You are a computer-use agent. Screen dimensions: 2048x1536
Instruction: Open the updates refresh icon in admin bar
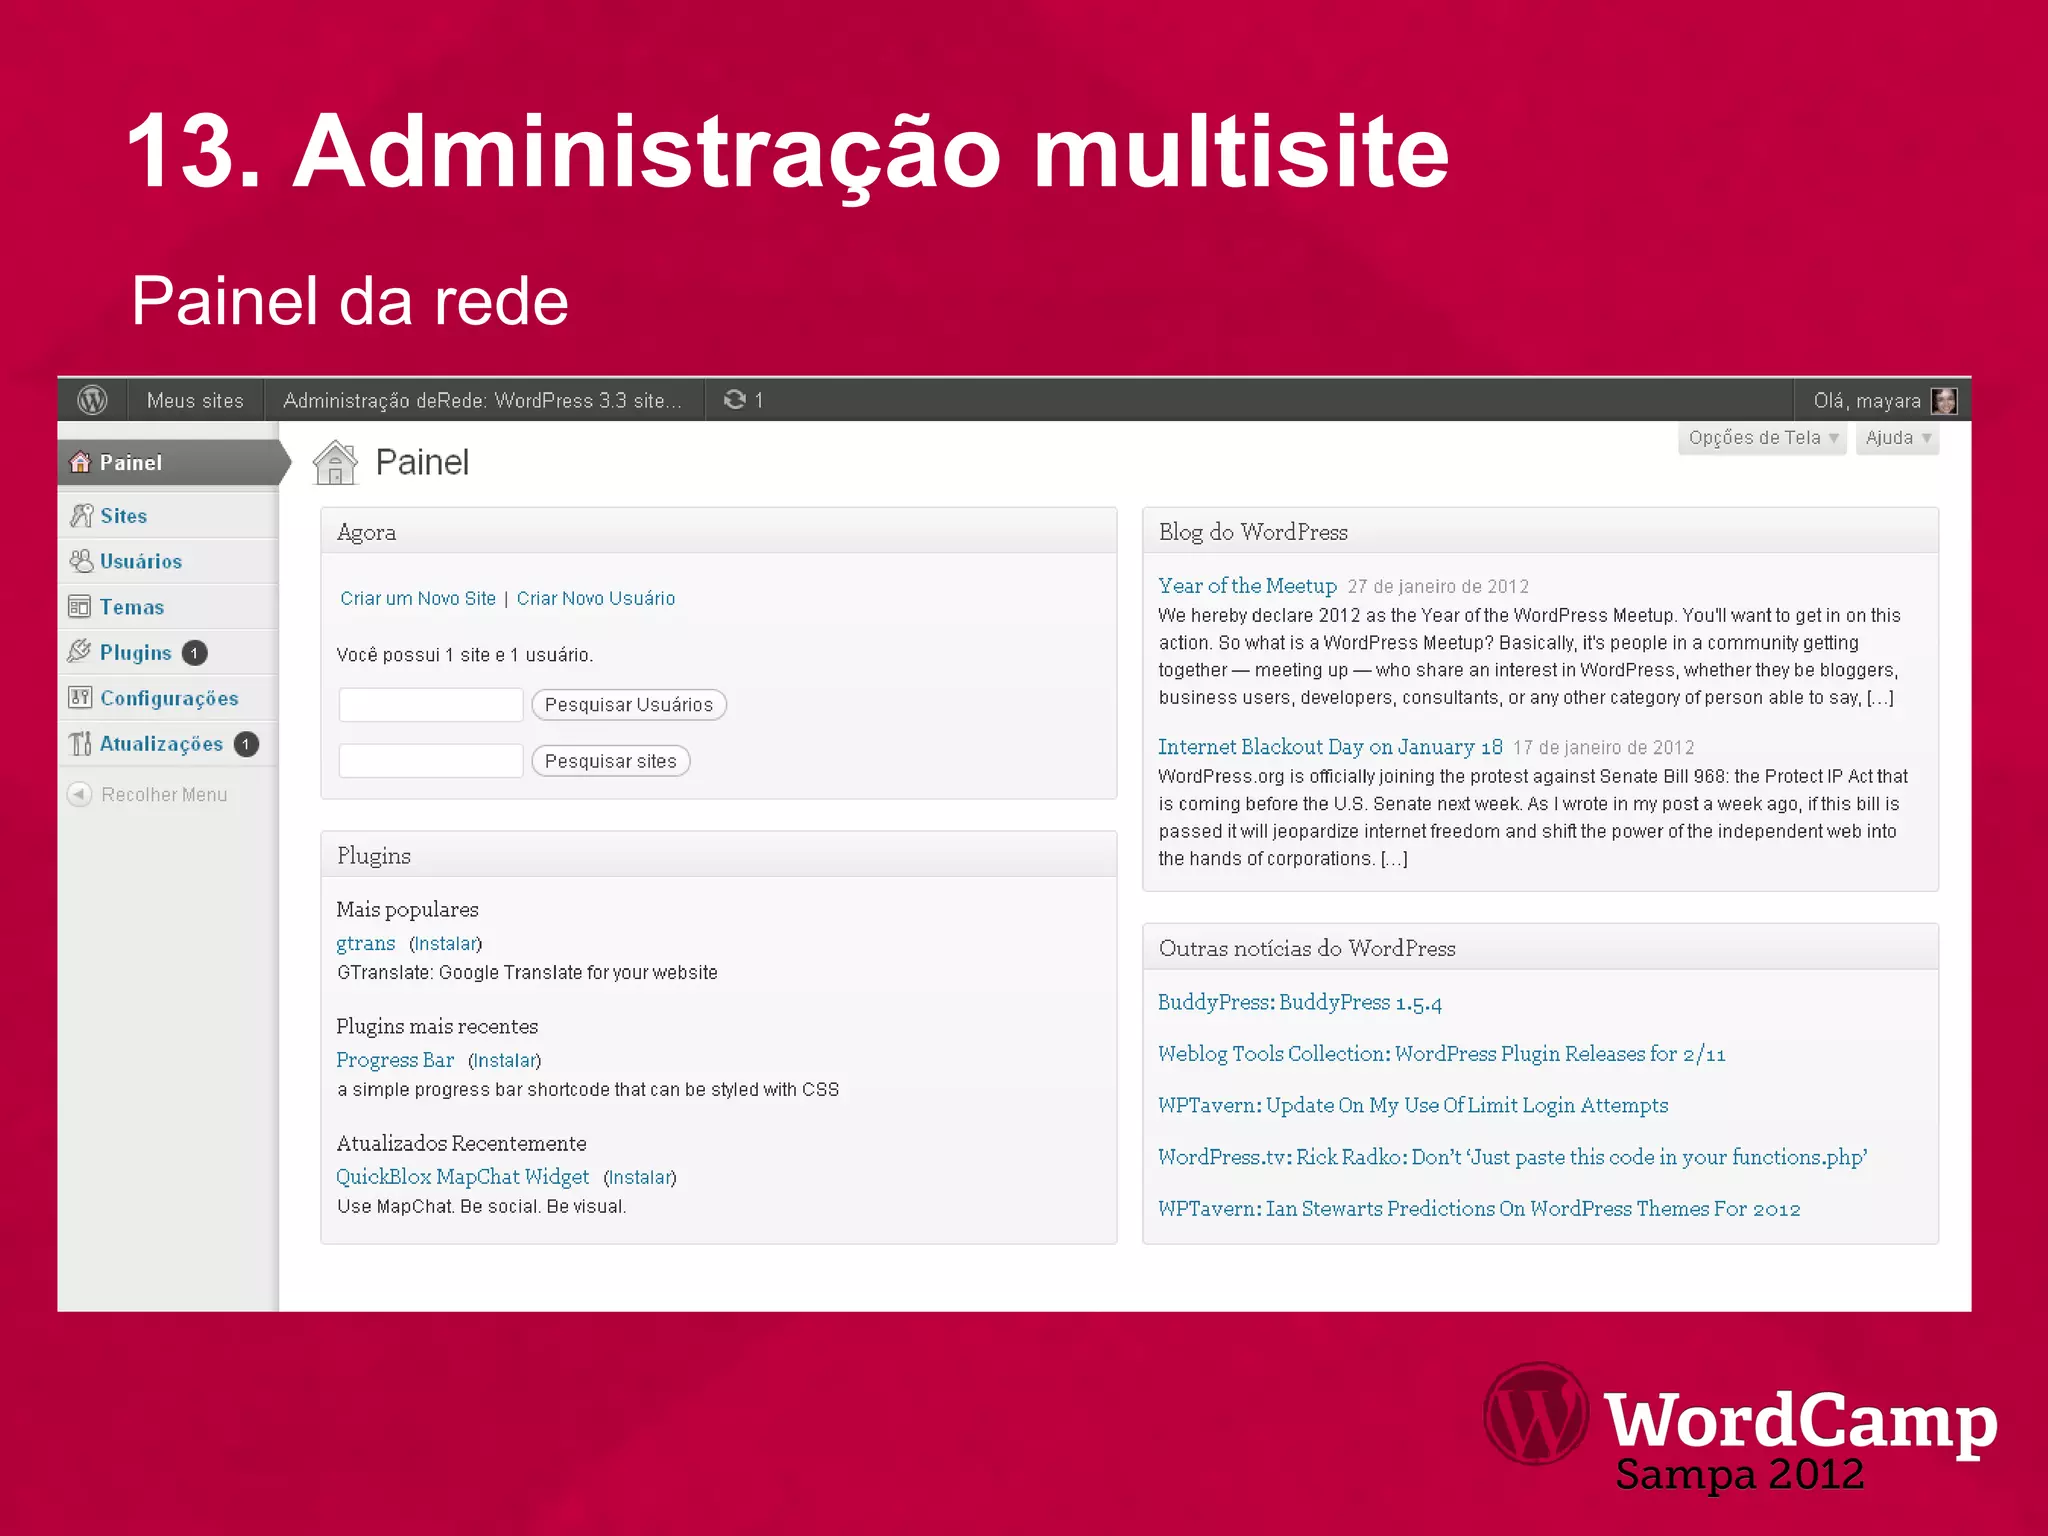tap(735, 400)
